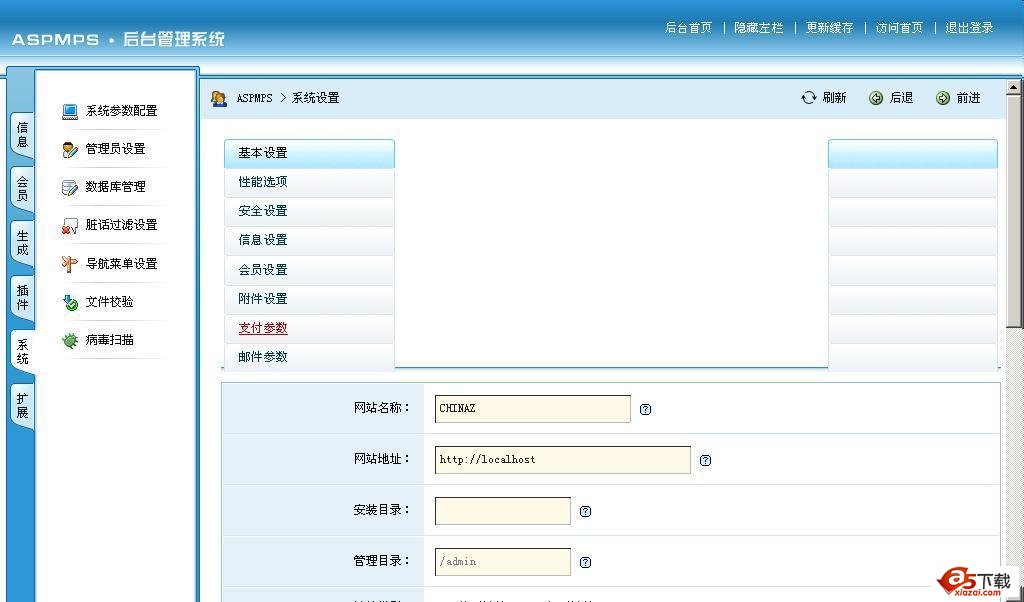
Task: Switch to the 扩展 vertical tab
Action: pos(22,406)
